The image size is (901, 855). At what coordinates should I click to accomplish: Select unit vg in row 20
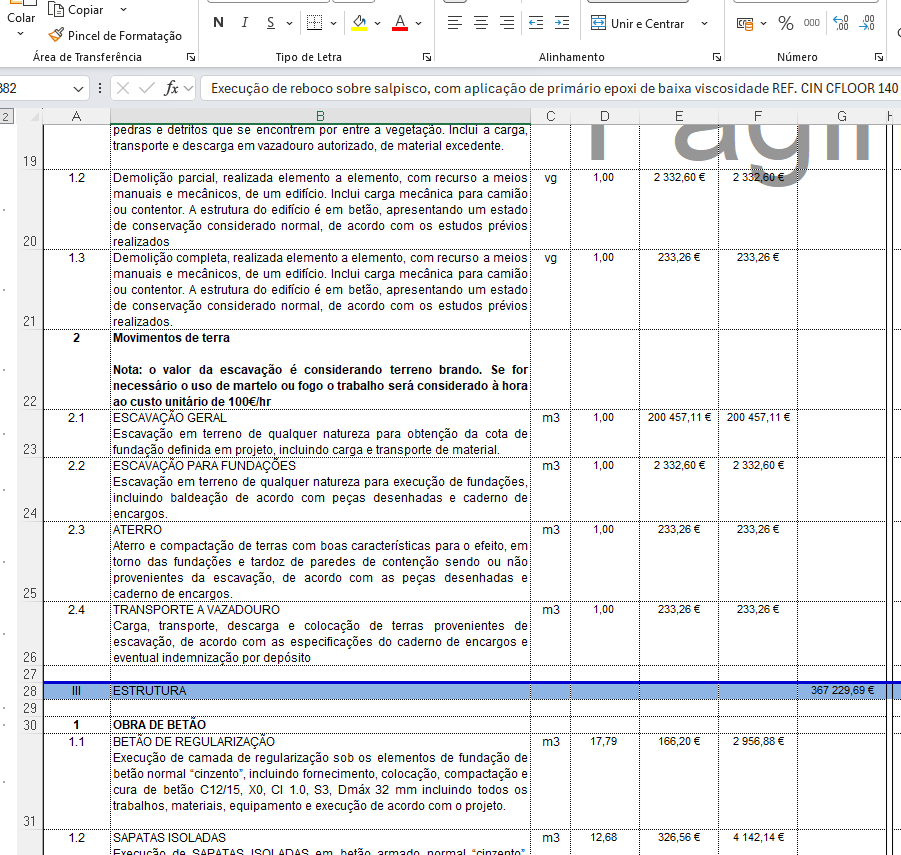[550, 209]
